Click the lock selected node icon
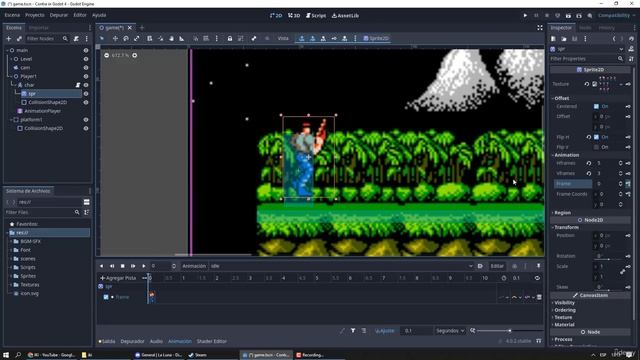The width and height of the screenshot is (640, 360). [230, 38]
